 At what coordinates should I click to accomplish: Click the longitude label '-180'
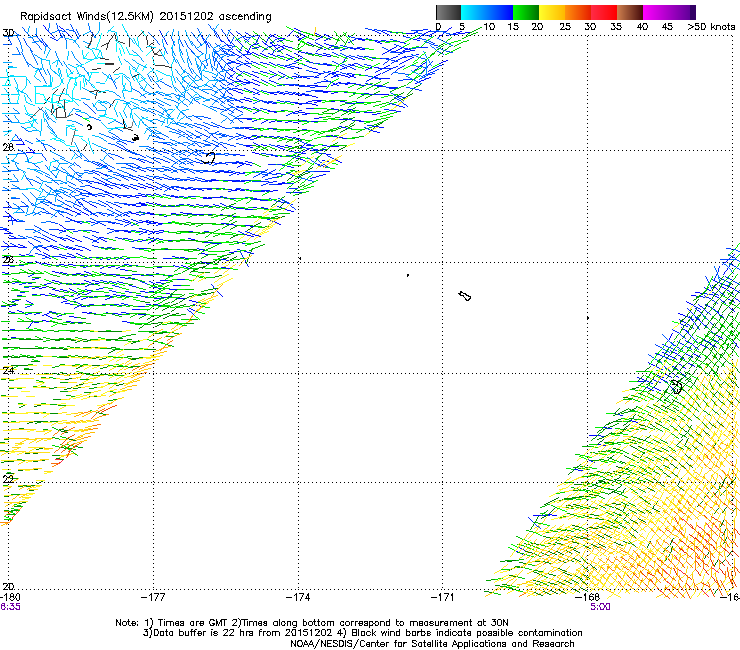(10, 597)
